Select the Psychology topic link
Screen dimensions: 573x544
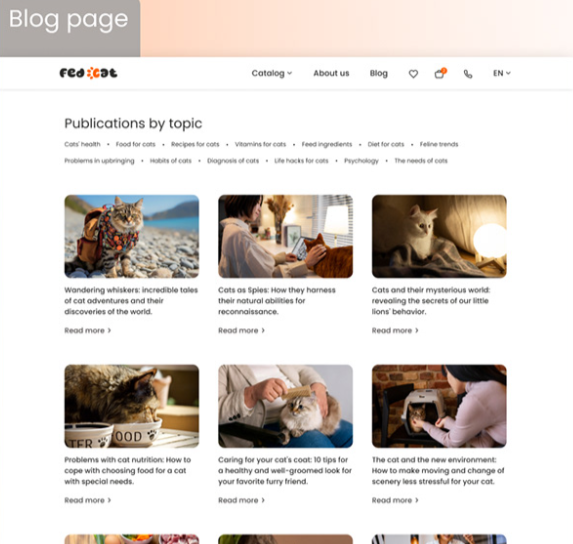tap(361, 161)
